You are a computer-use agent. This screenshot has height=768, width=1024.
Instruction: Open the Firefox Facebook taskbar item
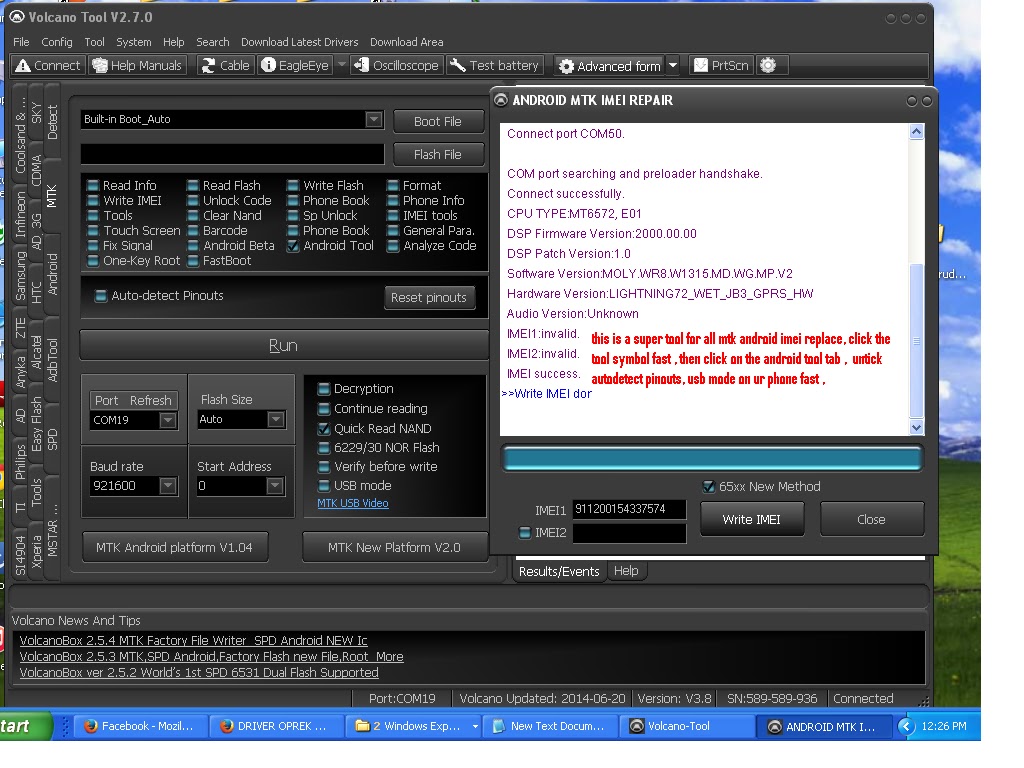coord(140,726)
